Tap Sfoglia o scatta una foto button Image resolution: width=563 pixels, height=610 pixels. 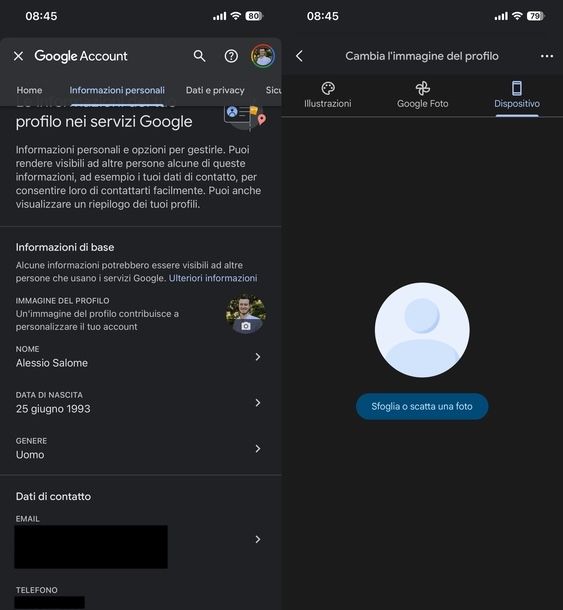[x=422, y=407]
